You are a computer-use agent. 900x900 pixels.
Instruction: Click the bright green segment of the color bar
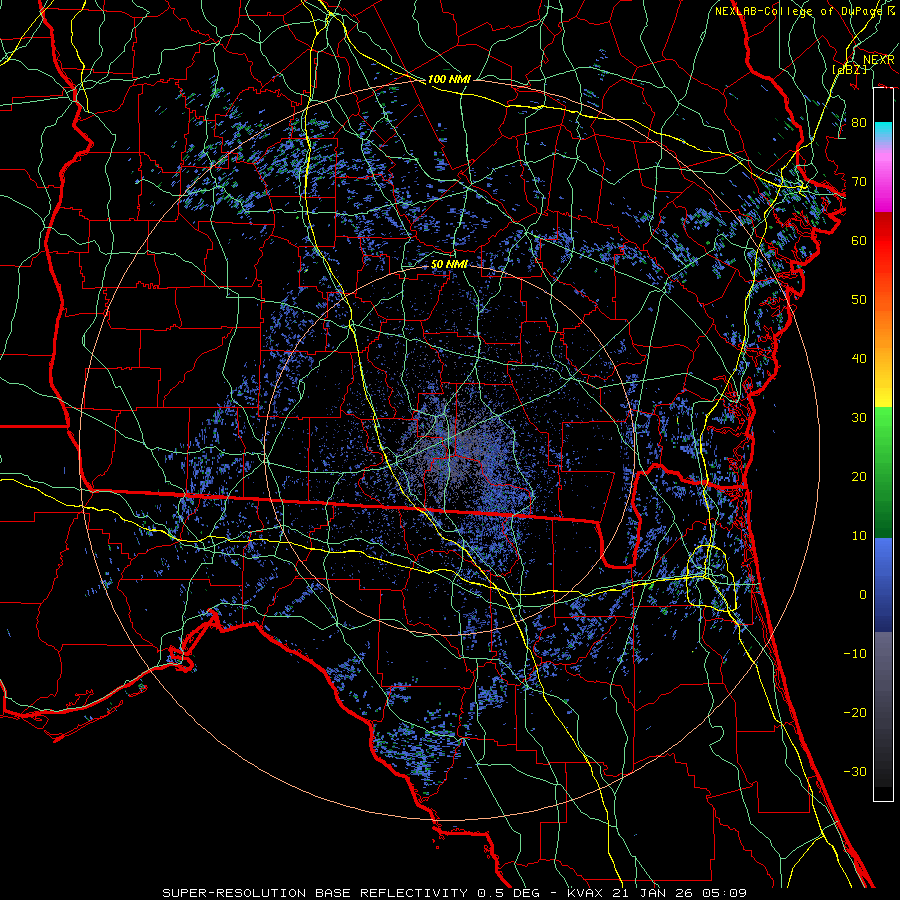[883, 428]
